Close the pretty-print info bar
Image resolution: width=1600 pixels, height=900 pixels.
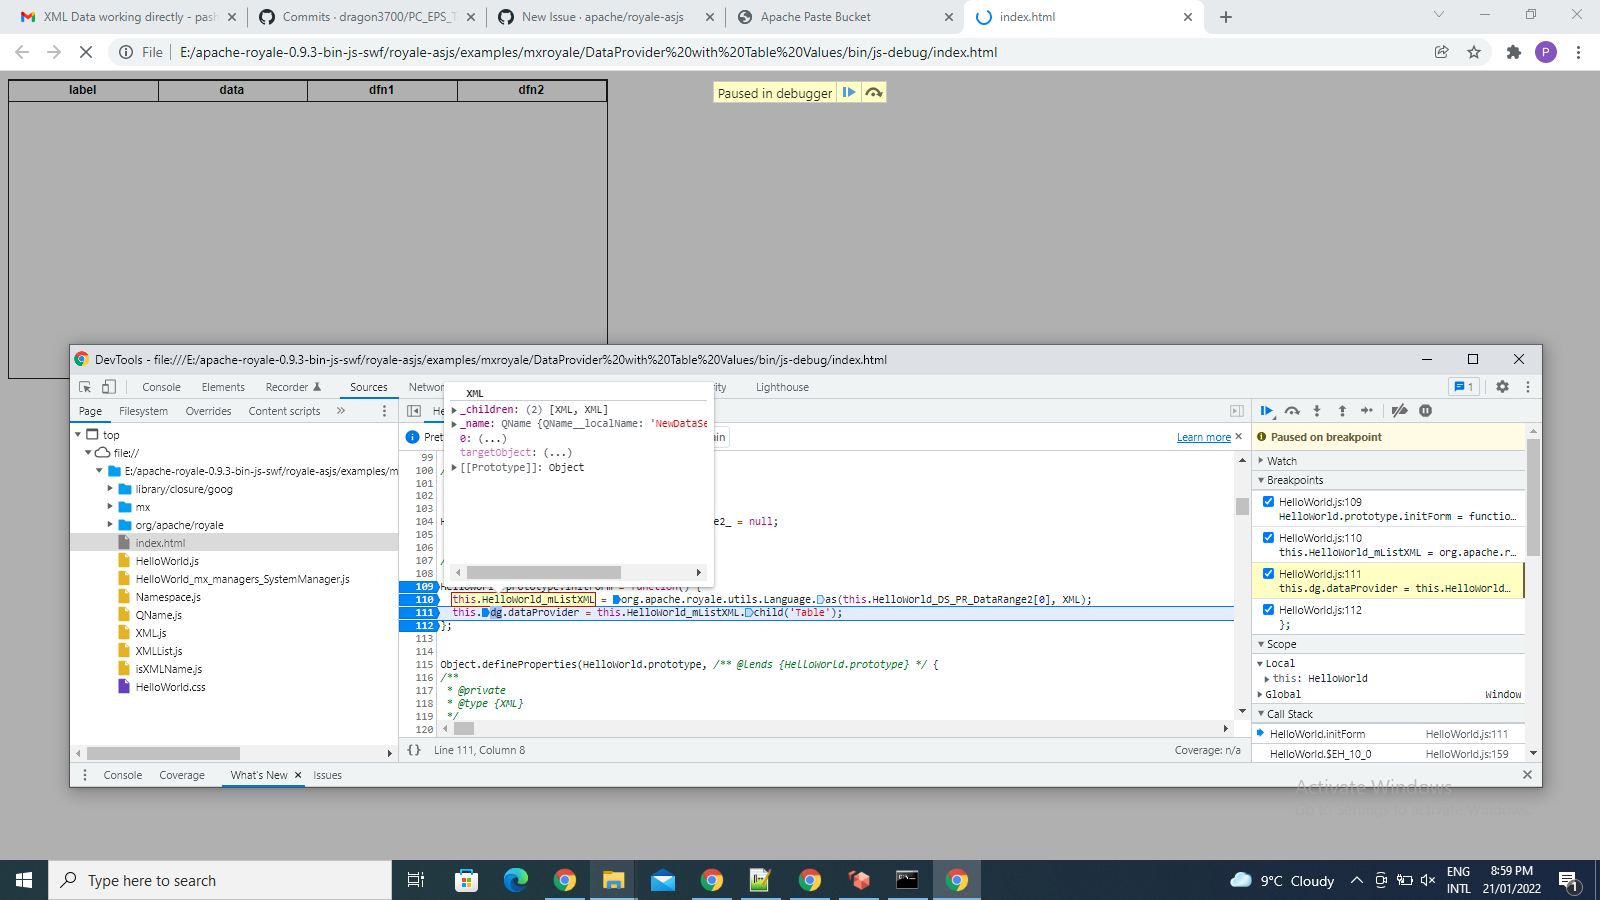1238,437
